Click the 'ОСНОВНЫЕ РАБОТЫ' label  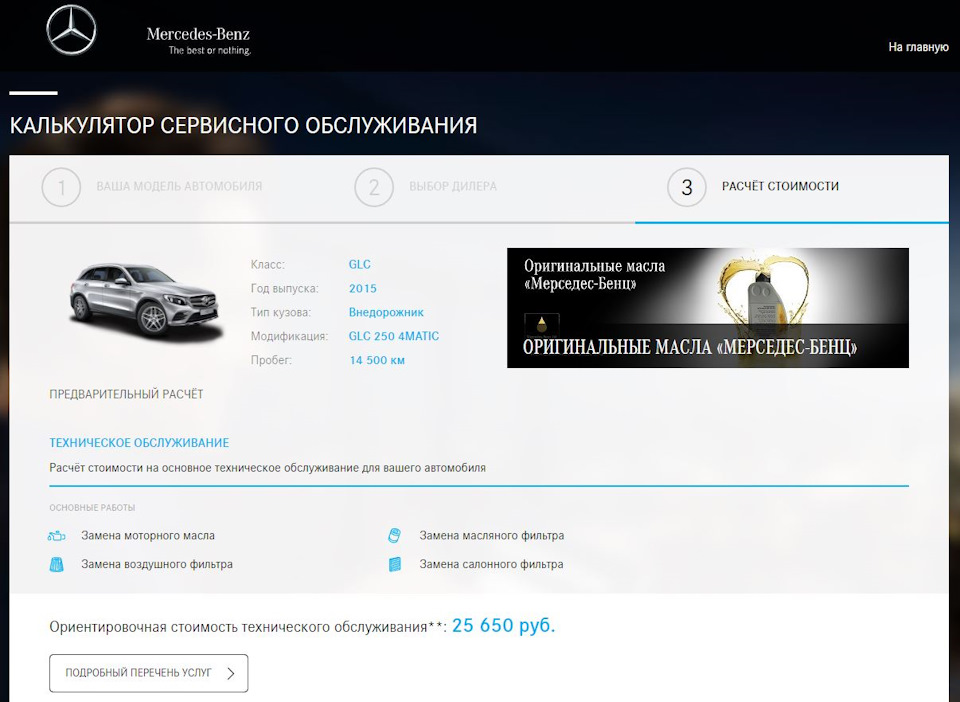[x=92, y=507]
